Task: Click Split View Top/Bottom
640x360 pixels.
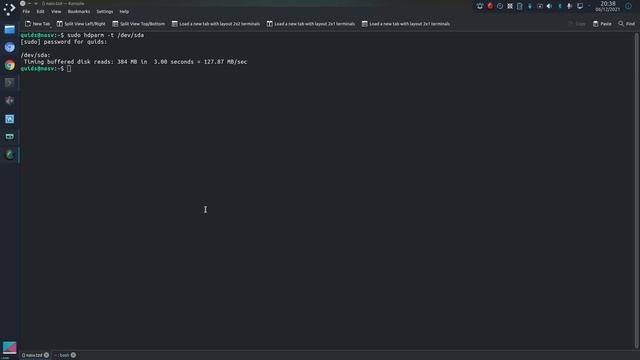Action: pyautogui.click(x=139, y=24)
